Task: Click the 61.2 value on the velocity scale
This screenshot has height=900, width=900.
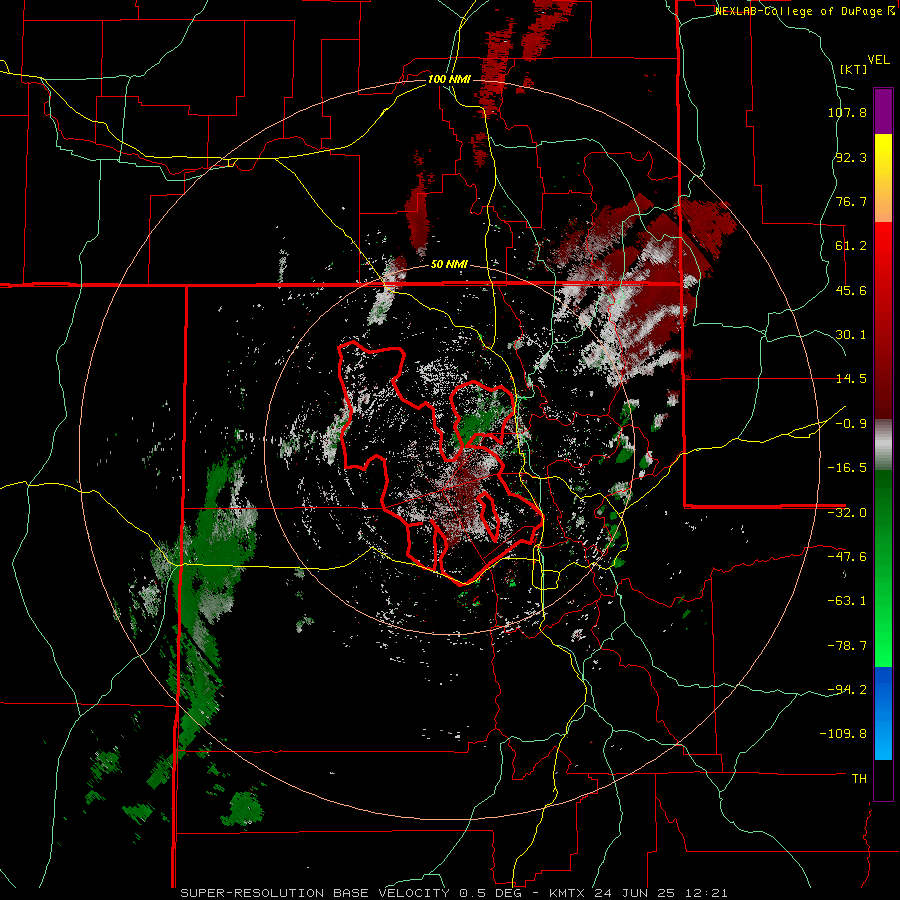Action: (x=851, y=246)
